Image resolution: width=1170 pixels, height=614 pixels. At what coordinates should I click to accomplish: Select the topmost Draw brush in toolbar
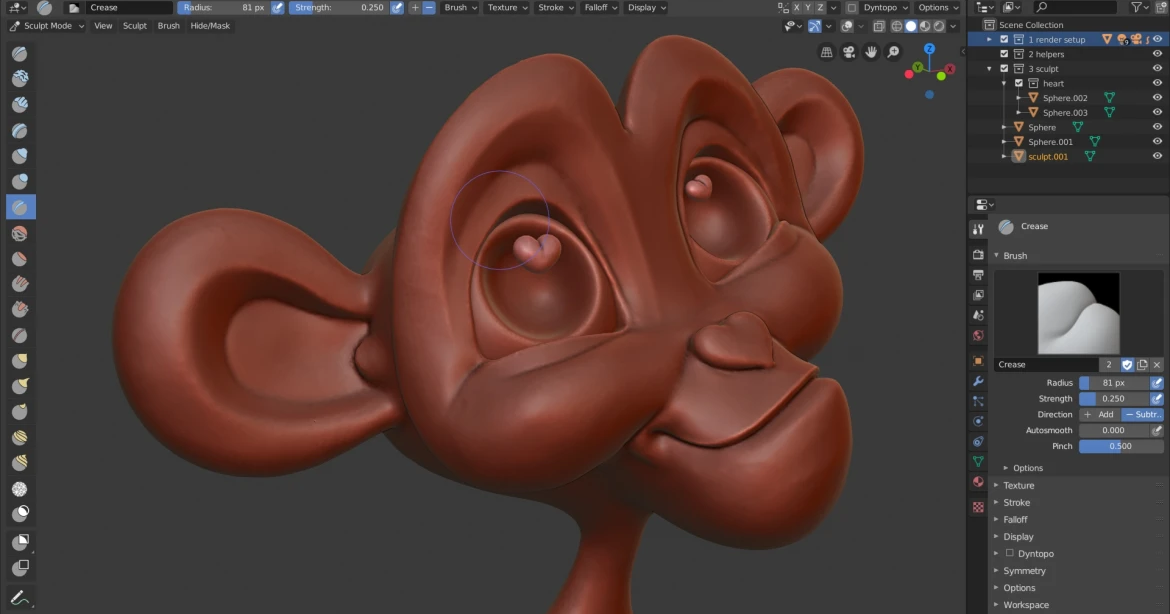tap(20, 53)
